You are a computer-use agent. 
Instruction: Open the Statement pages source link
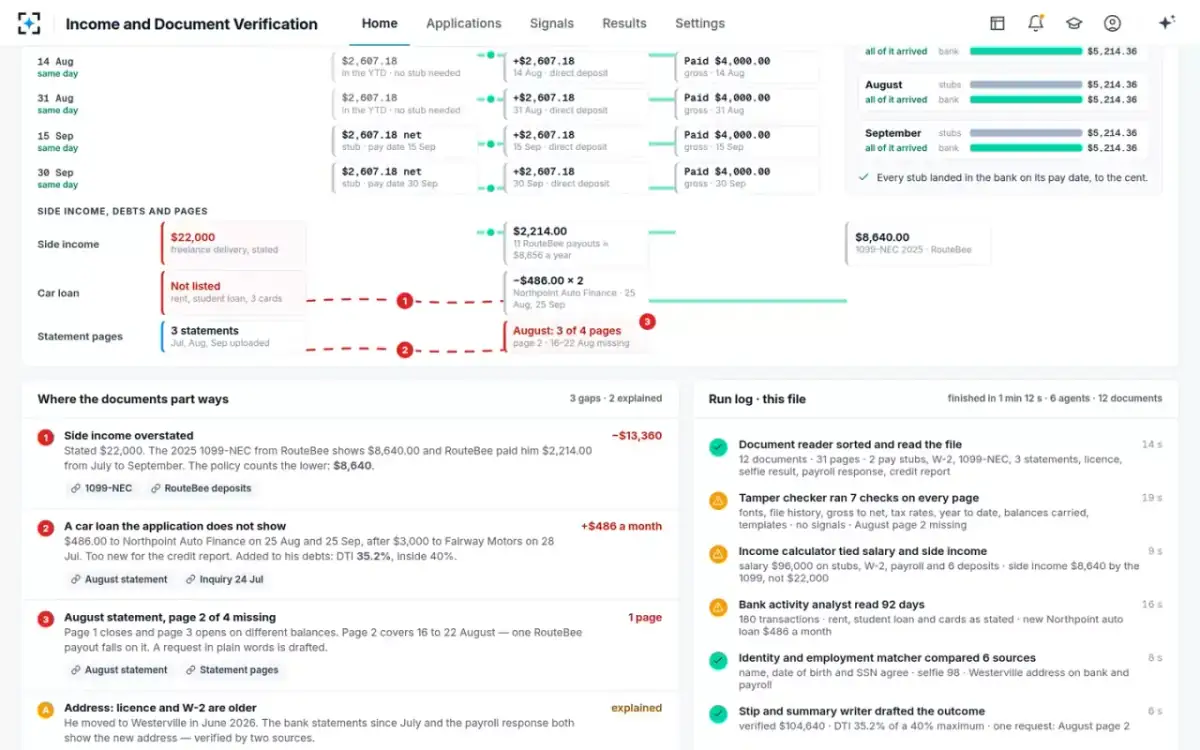(230, 670)
